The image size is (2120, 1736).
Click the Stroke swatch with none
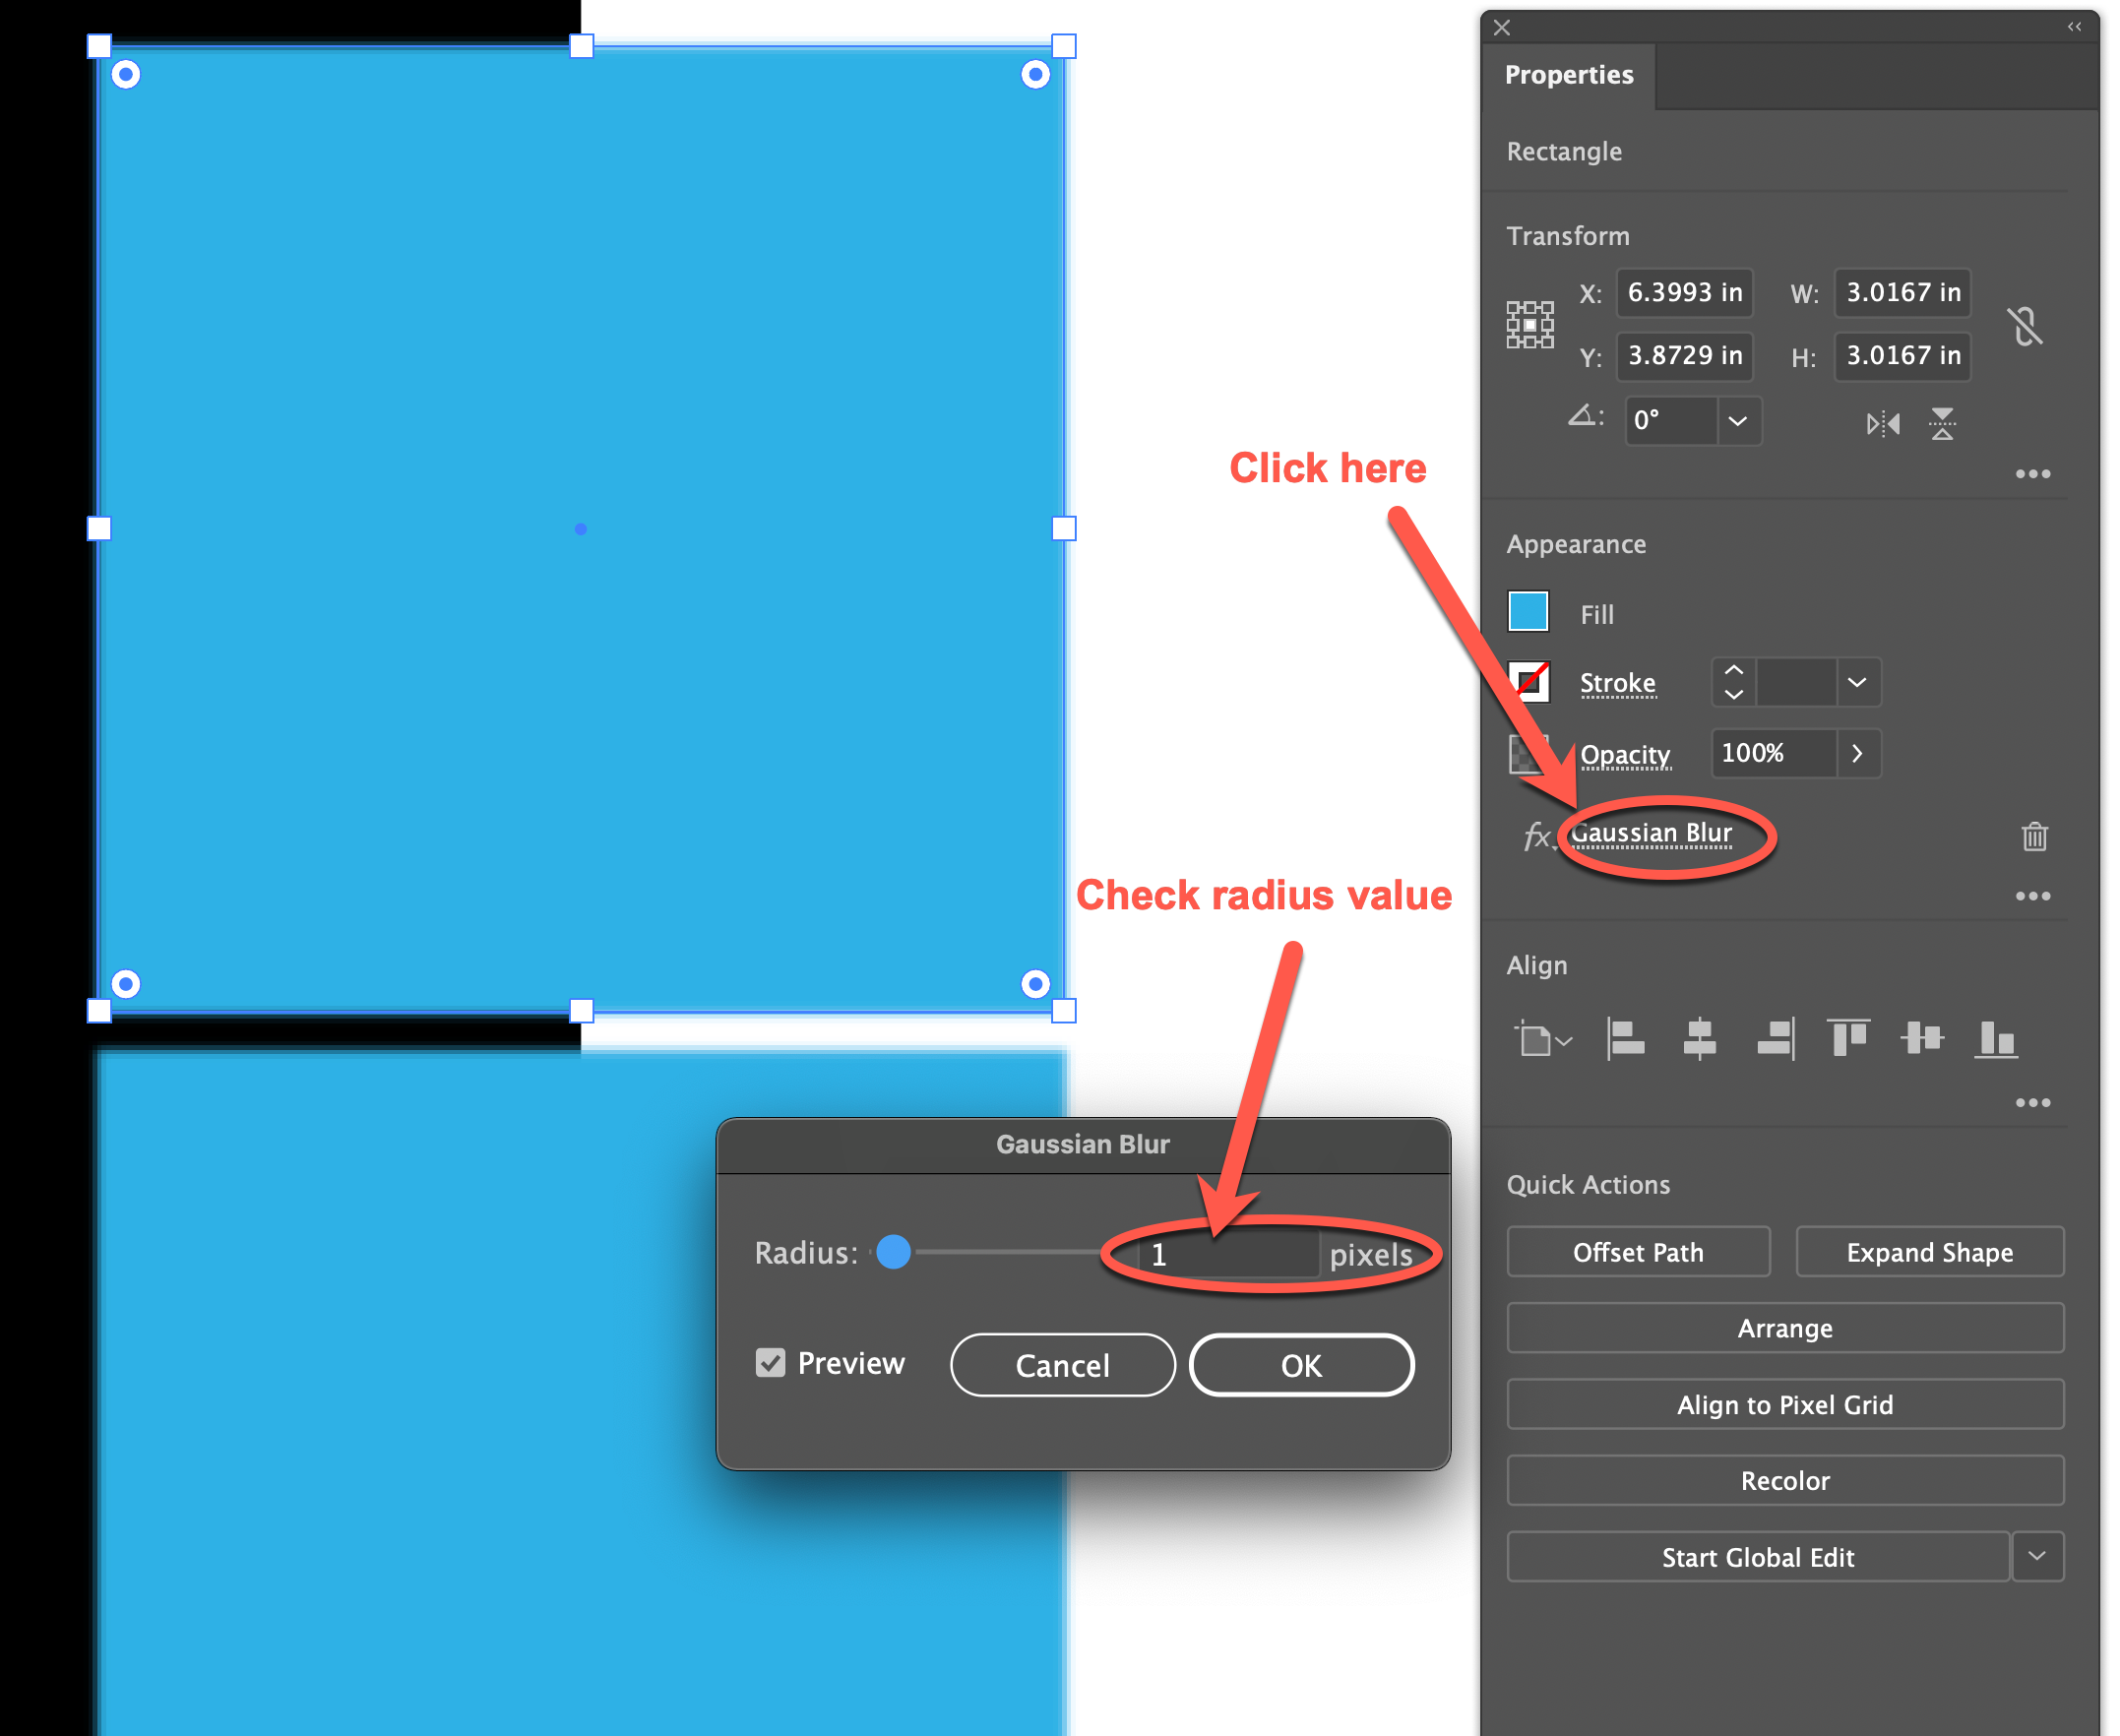[x=1528, y=682]
